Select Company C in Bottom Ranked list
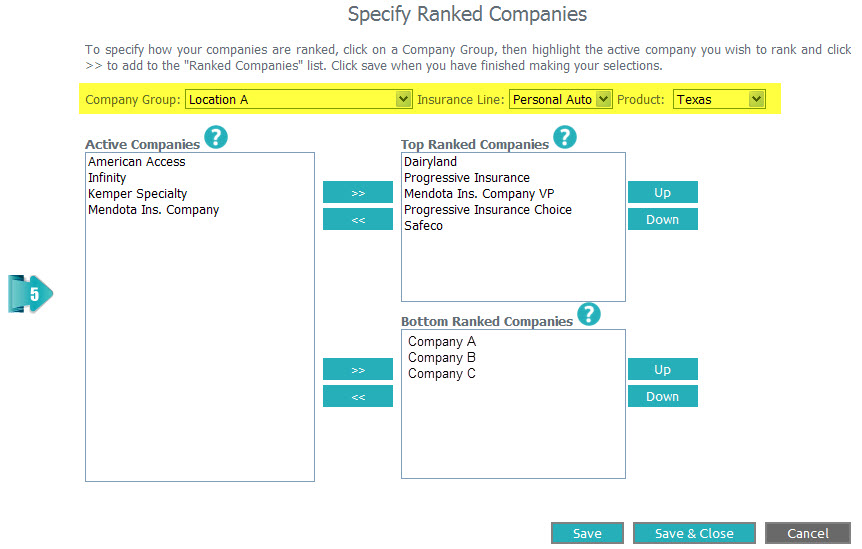Viewport: 862px width, 549px height. click(x=442, y=373)
